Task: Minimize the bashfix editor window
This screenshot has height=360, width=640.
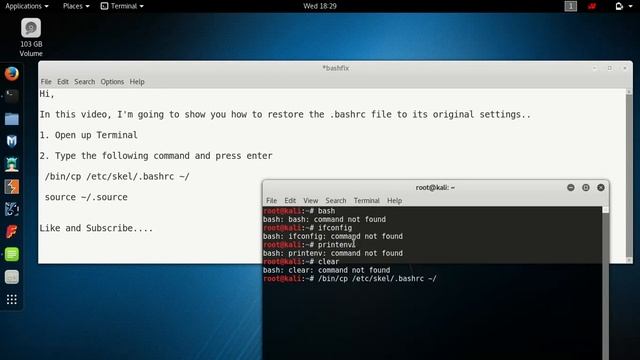Action: [595, 68]
